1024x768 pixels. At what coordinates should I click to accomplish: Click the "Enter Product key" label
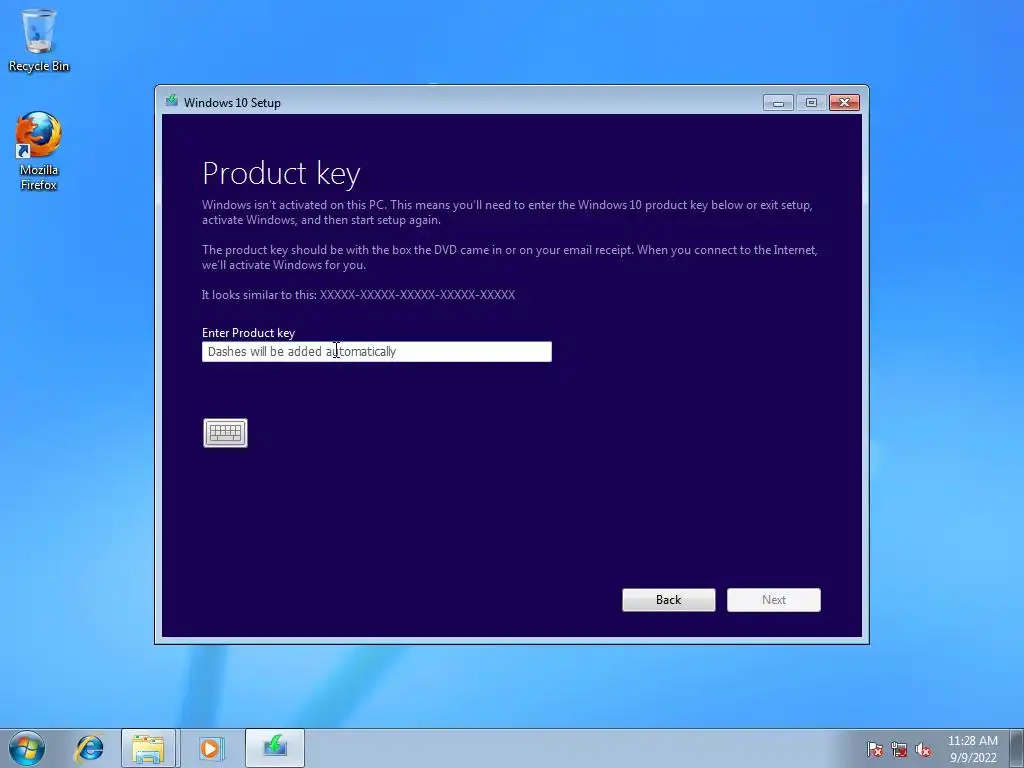[x=248, y=332]
